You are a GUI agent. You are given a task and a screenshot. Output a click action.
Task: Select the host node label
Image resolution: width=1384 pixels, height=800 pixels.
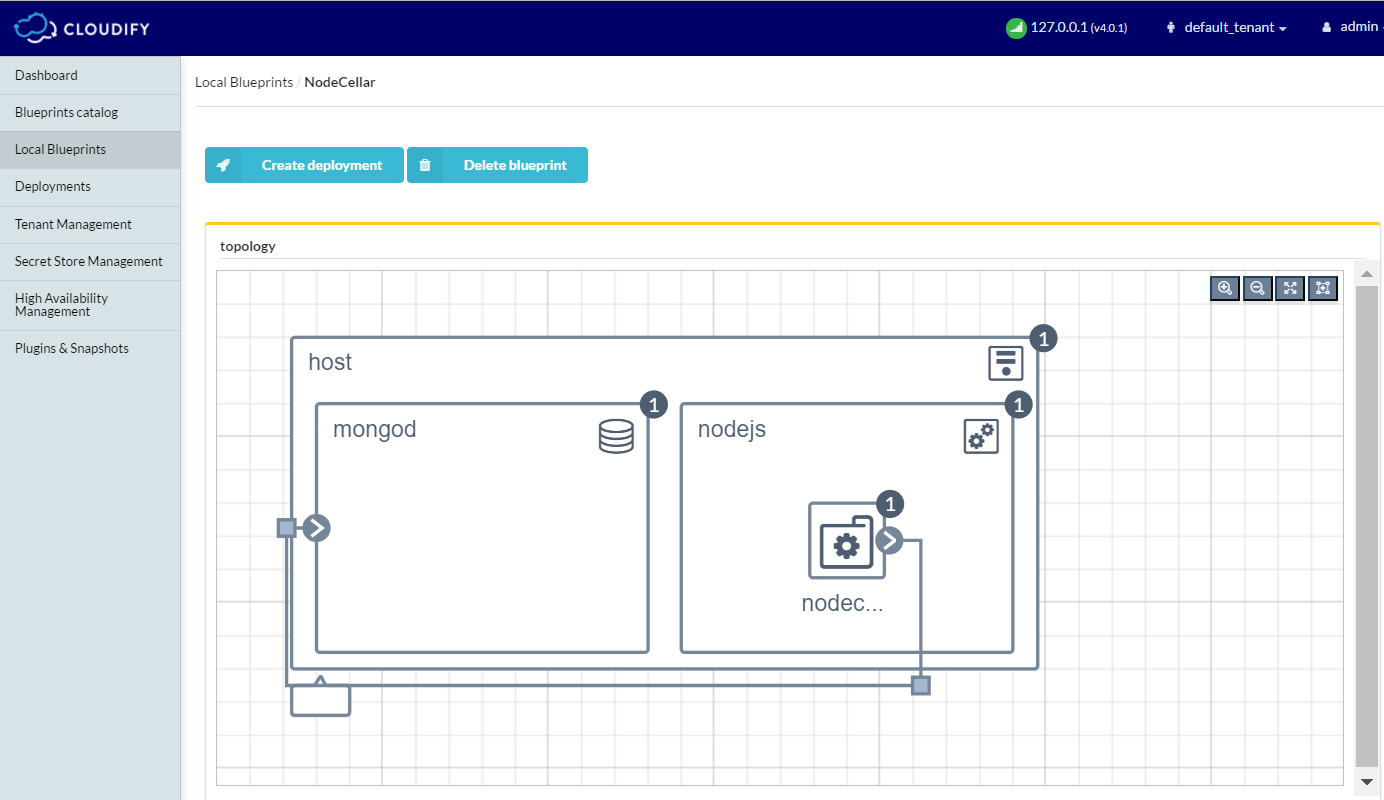tap(330, 362)
